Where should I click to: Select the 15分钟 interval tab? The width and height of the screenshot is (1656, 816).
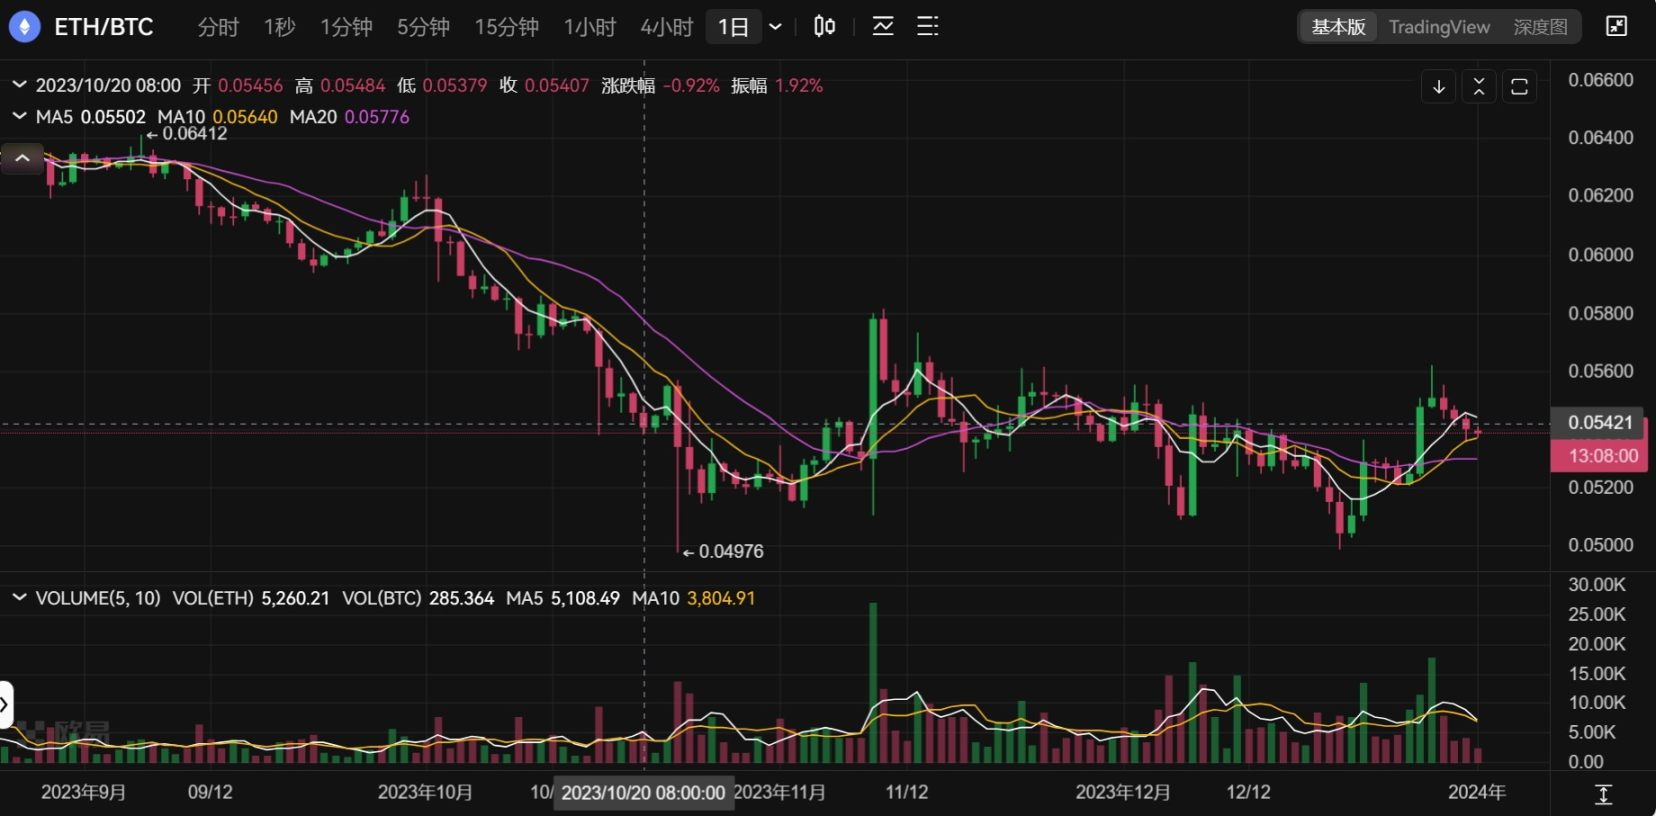pos(506,27)
